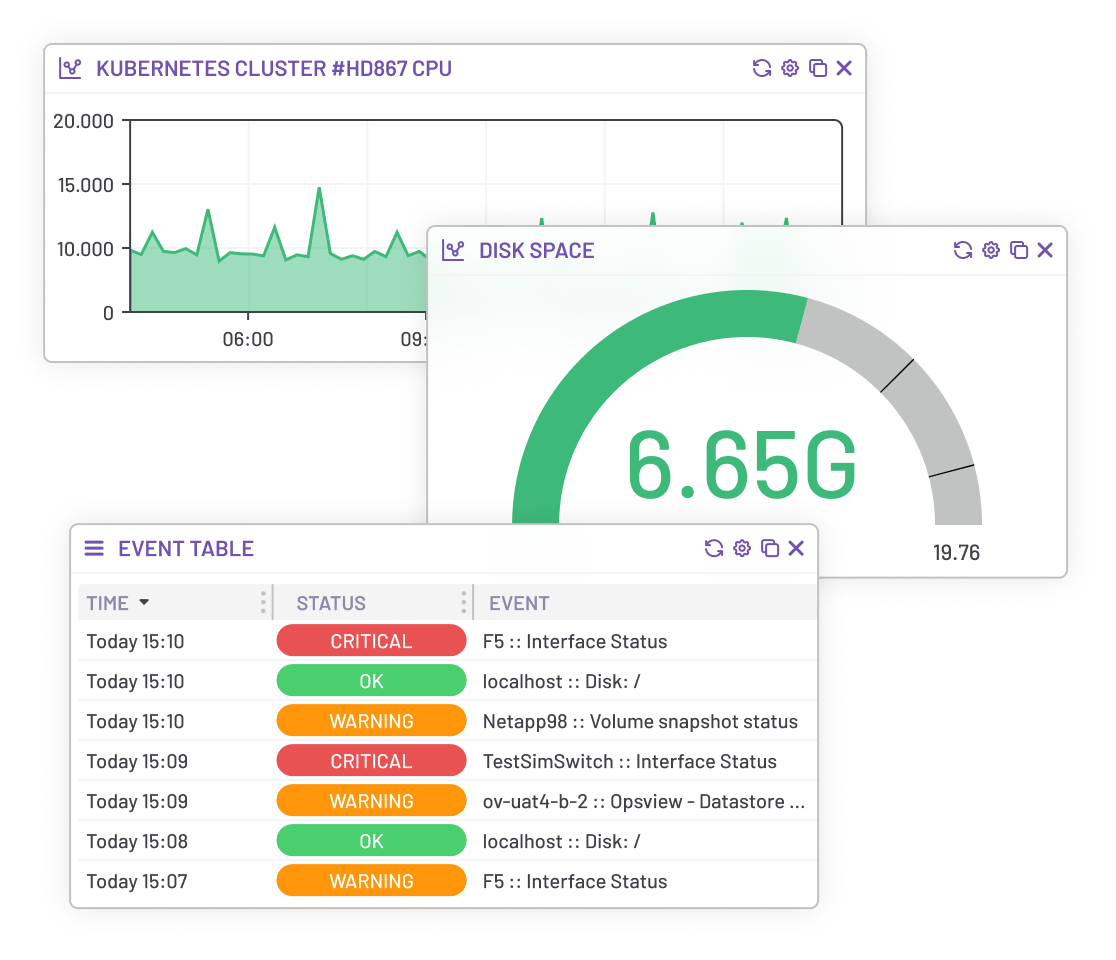The image size is (1116, 960).
Task: Open Event Table settings gear
Action: [742, 548]
